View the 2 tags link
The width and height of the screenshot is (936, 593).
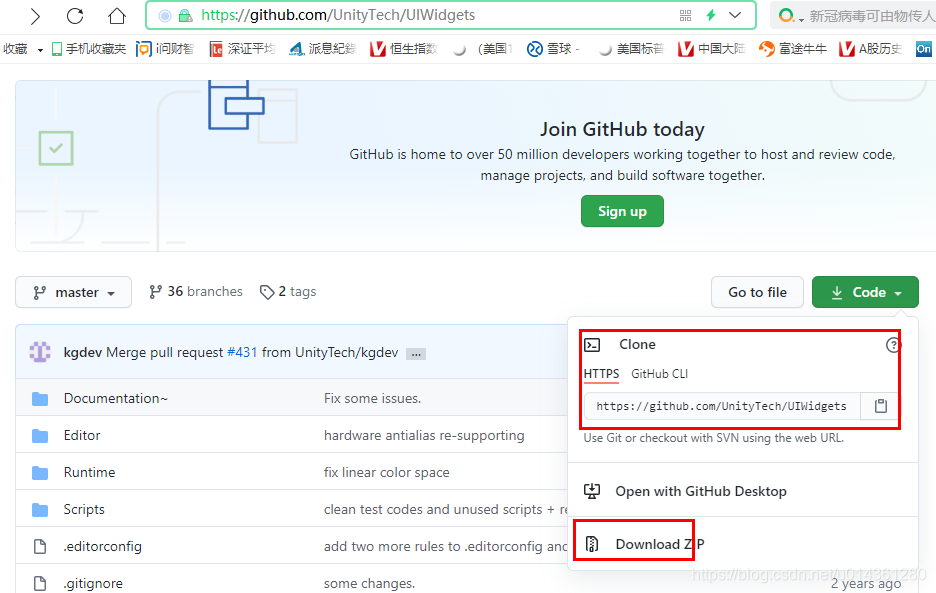pyautogui.click(x=288, y=291)
